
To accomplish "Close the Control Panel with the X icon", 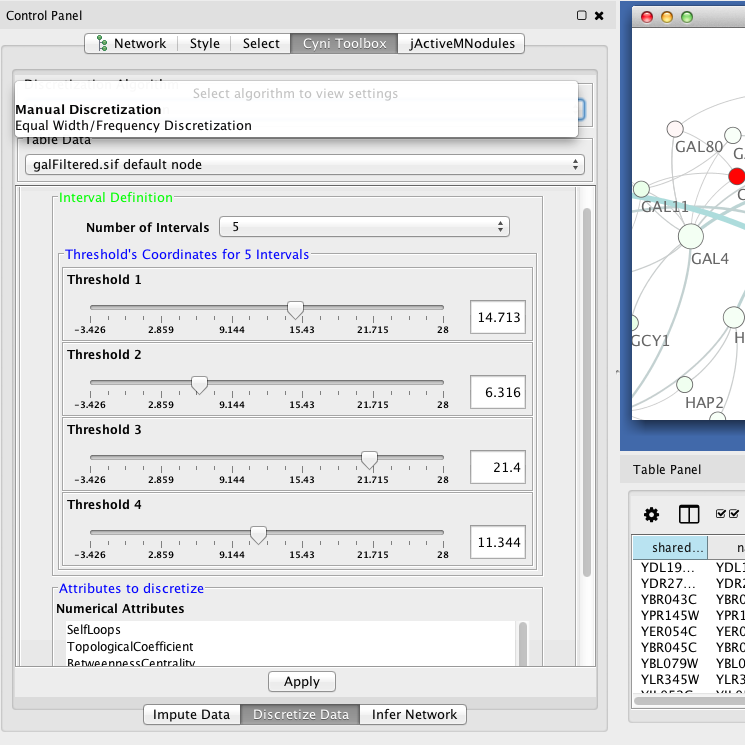I will pos(599,16).
